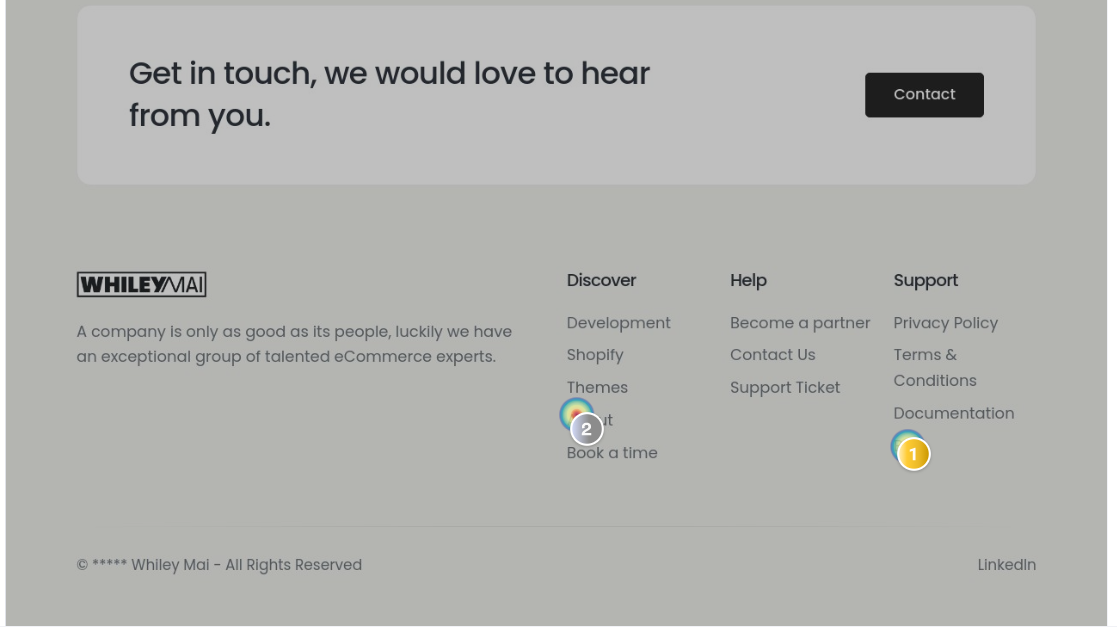View the Privacy Policy page
This screenshot has height=635, width=1117.
pos(945,323)
